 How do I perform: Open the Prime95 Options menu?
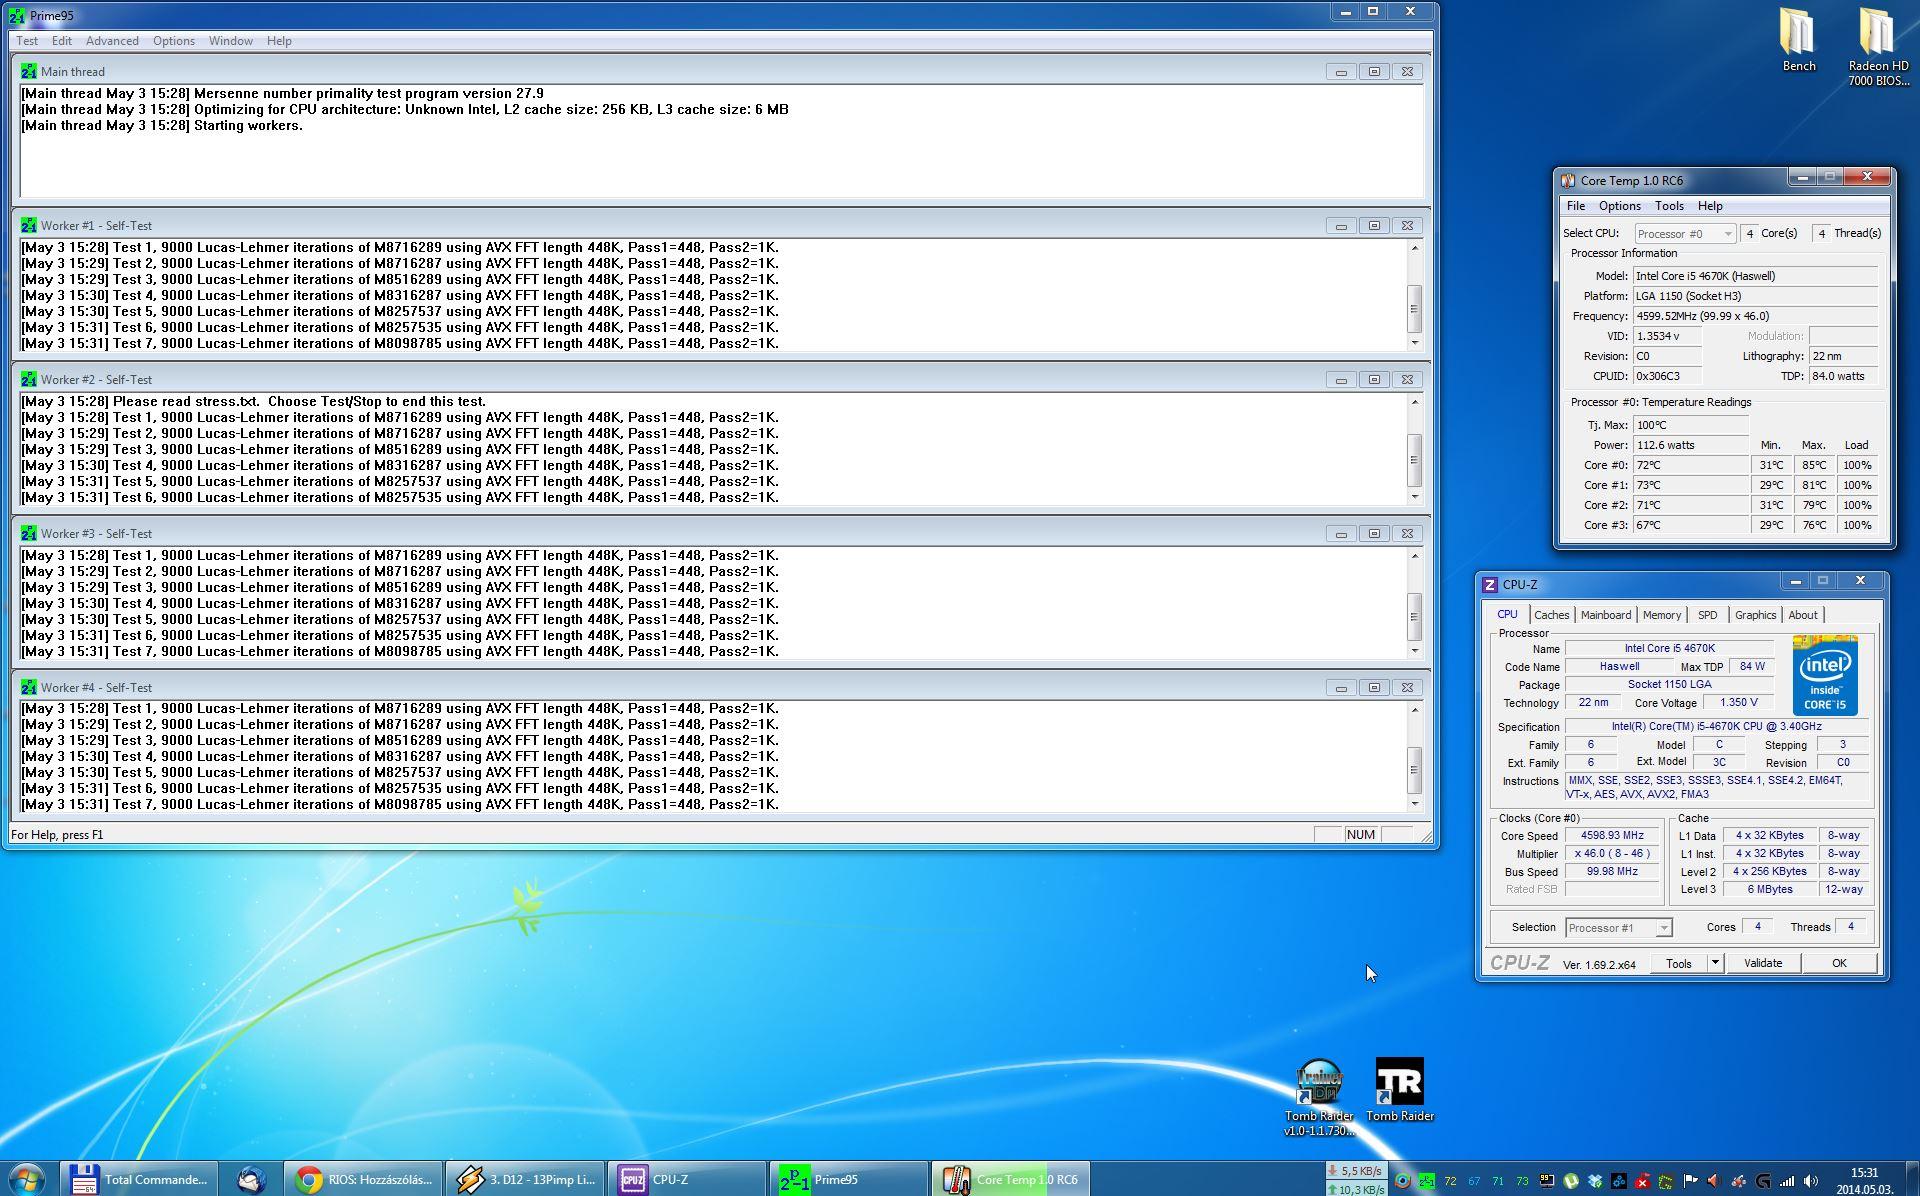coord(174,41)
